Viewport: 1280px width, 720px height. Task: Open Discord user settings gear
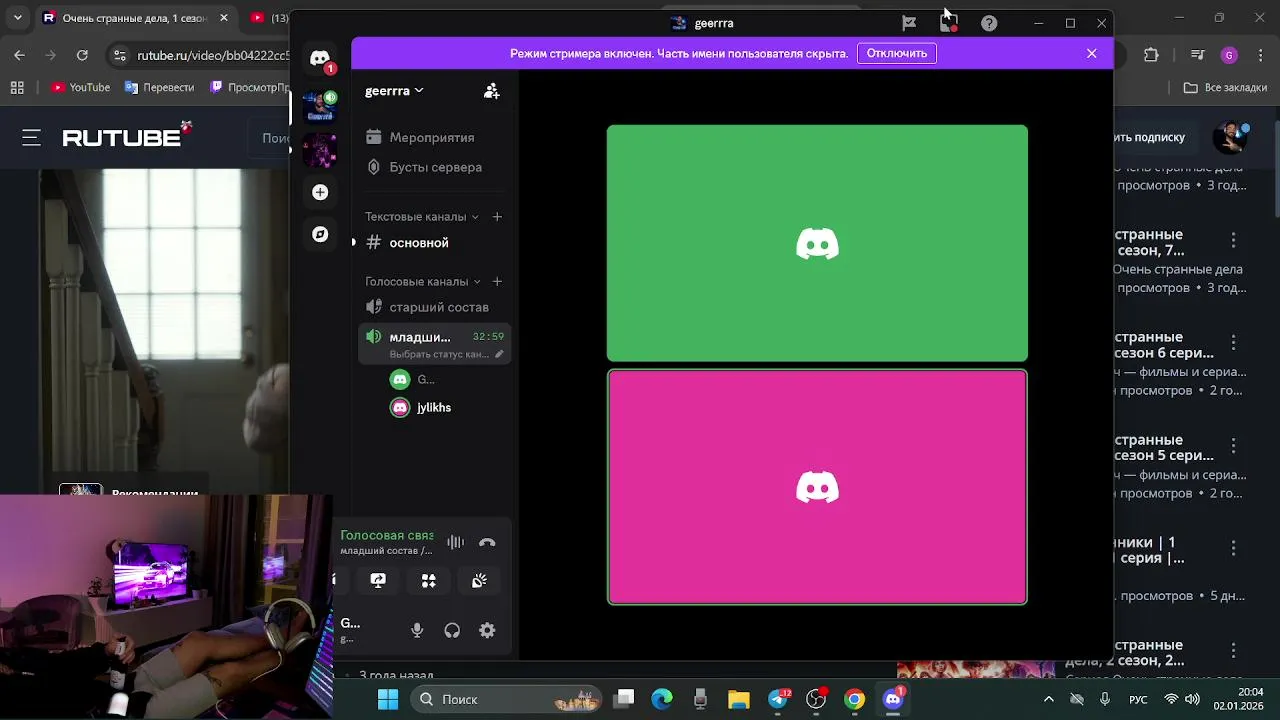tap(487, 630)
